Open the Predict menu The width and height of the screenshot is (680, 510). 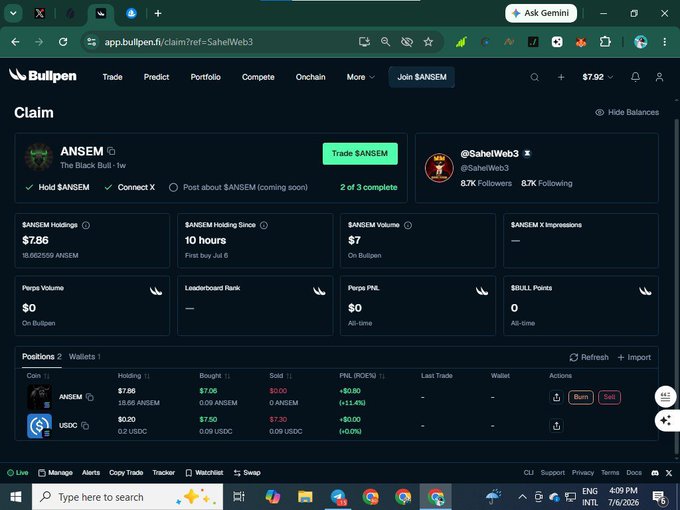(x=156, y=77)
